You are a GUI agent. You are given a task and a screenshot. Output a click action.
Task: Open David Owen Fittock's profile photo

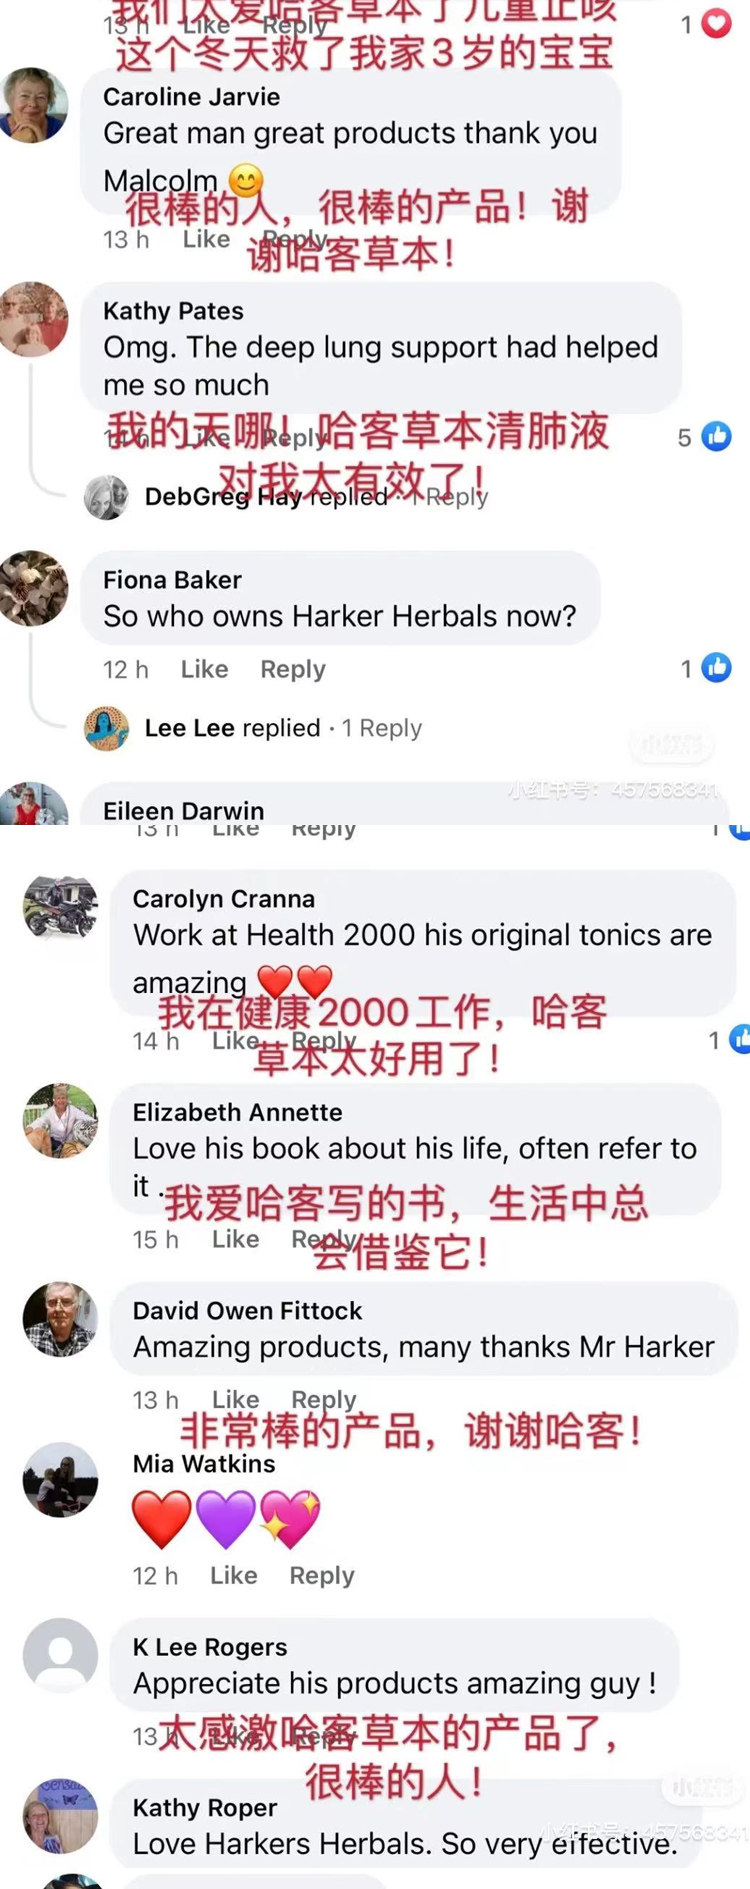tap(61, 1319)
